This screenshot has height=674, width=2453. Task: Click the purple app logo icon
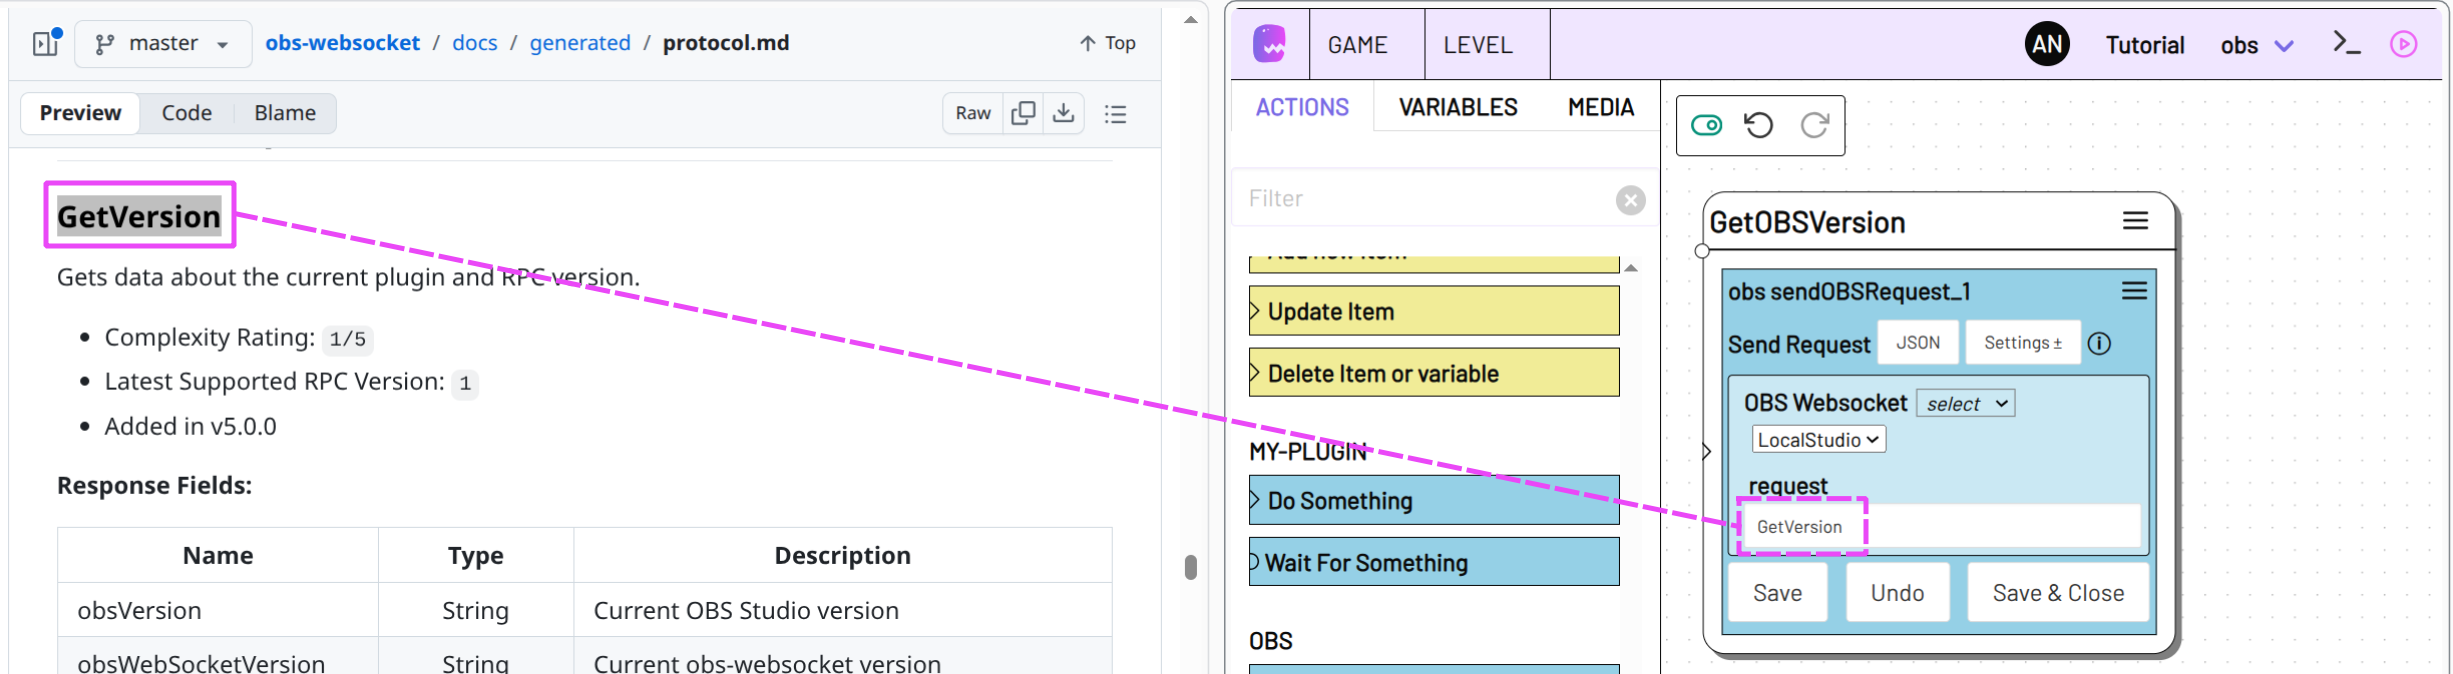(1270, 44)
